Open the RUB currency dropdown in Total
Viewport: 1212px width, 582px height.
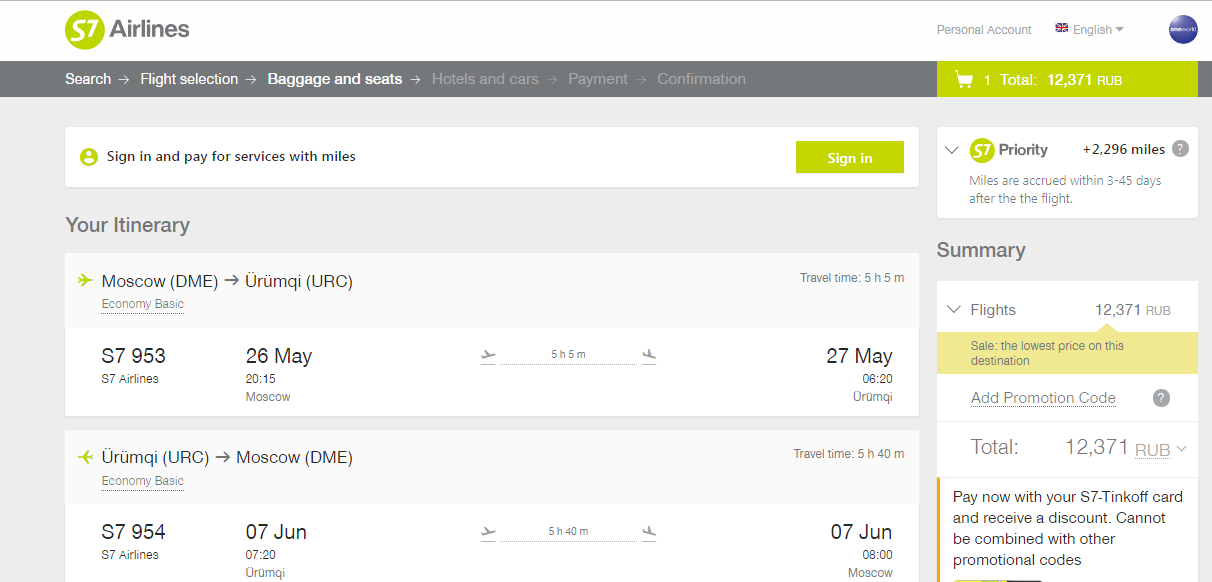[x=1161, y=449]
